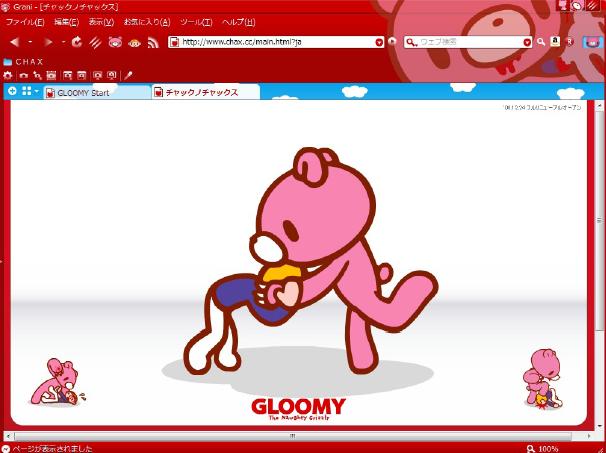Click the magnifier search button
The image size is (606, 453).
pyautogui.click(x=541, y=42)
